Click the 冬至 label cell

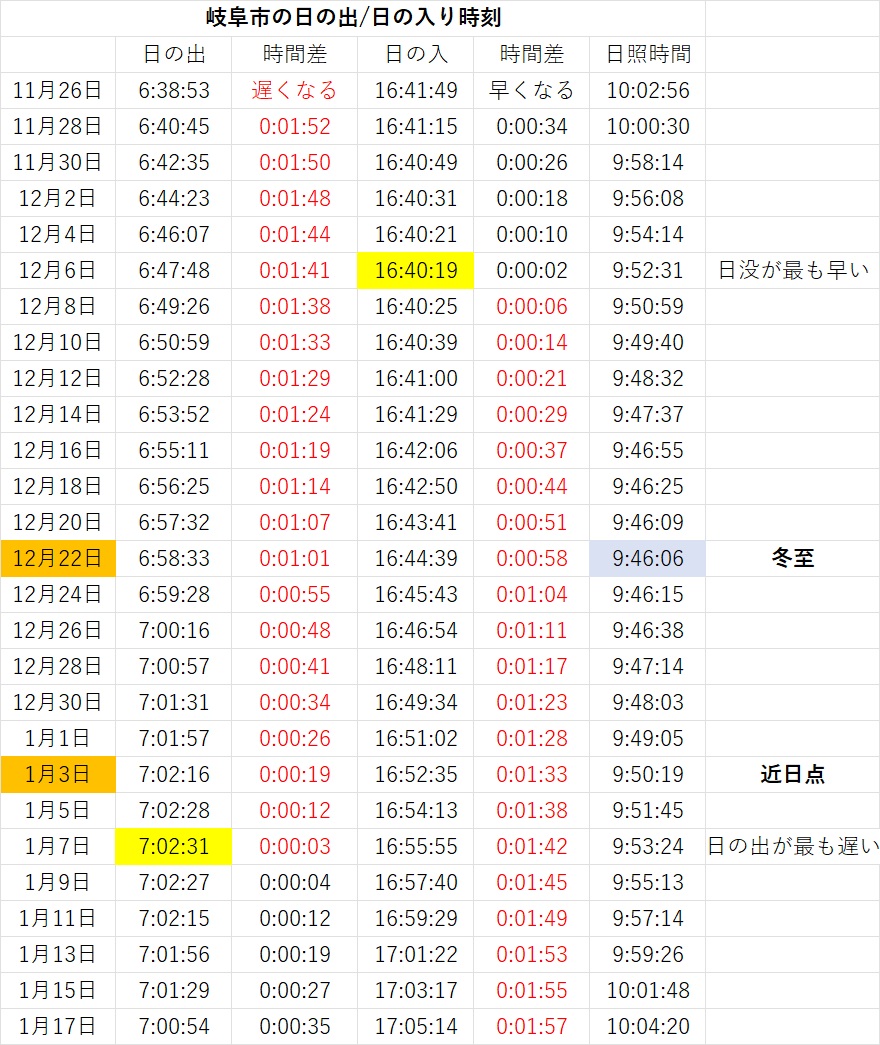point(792,558)
